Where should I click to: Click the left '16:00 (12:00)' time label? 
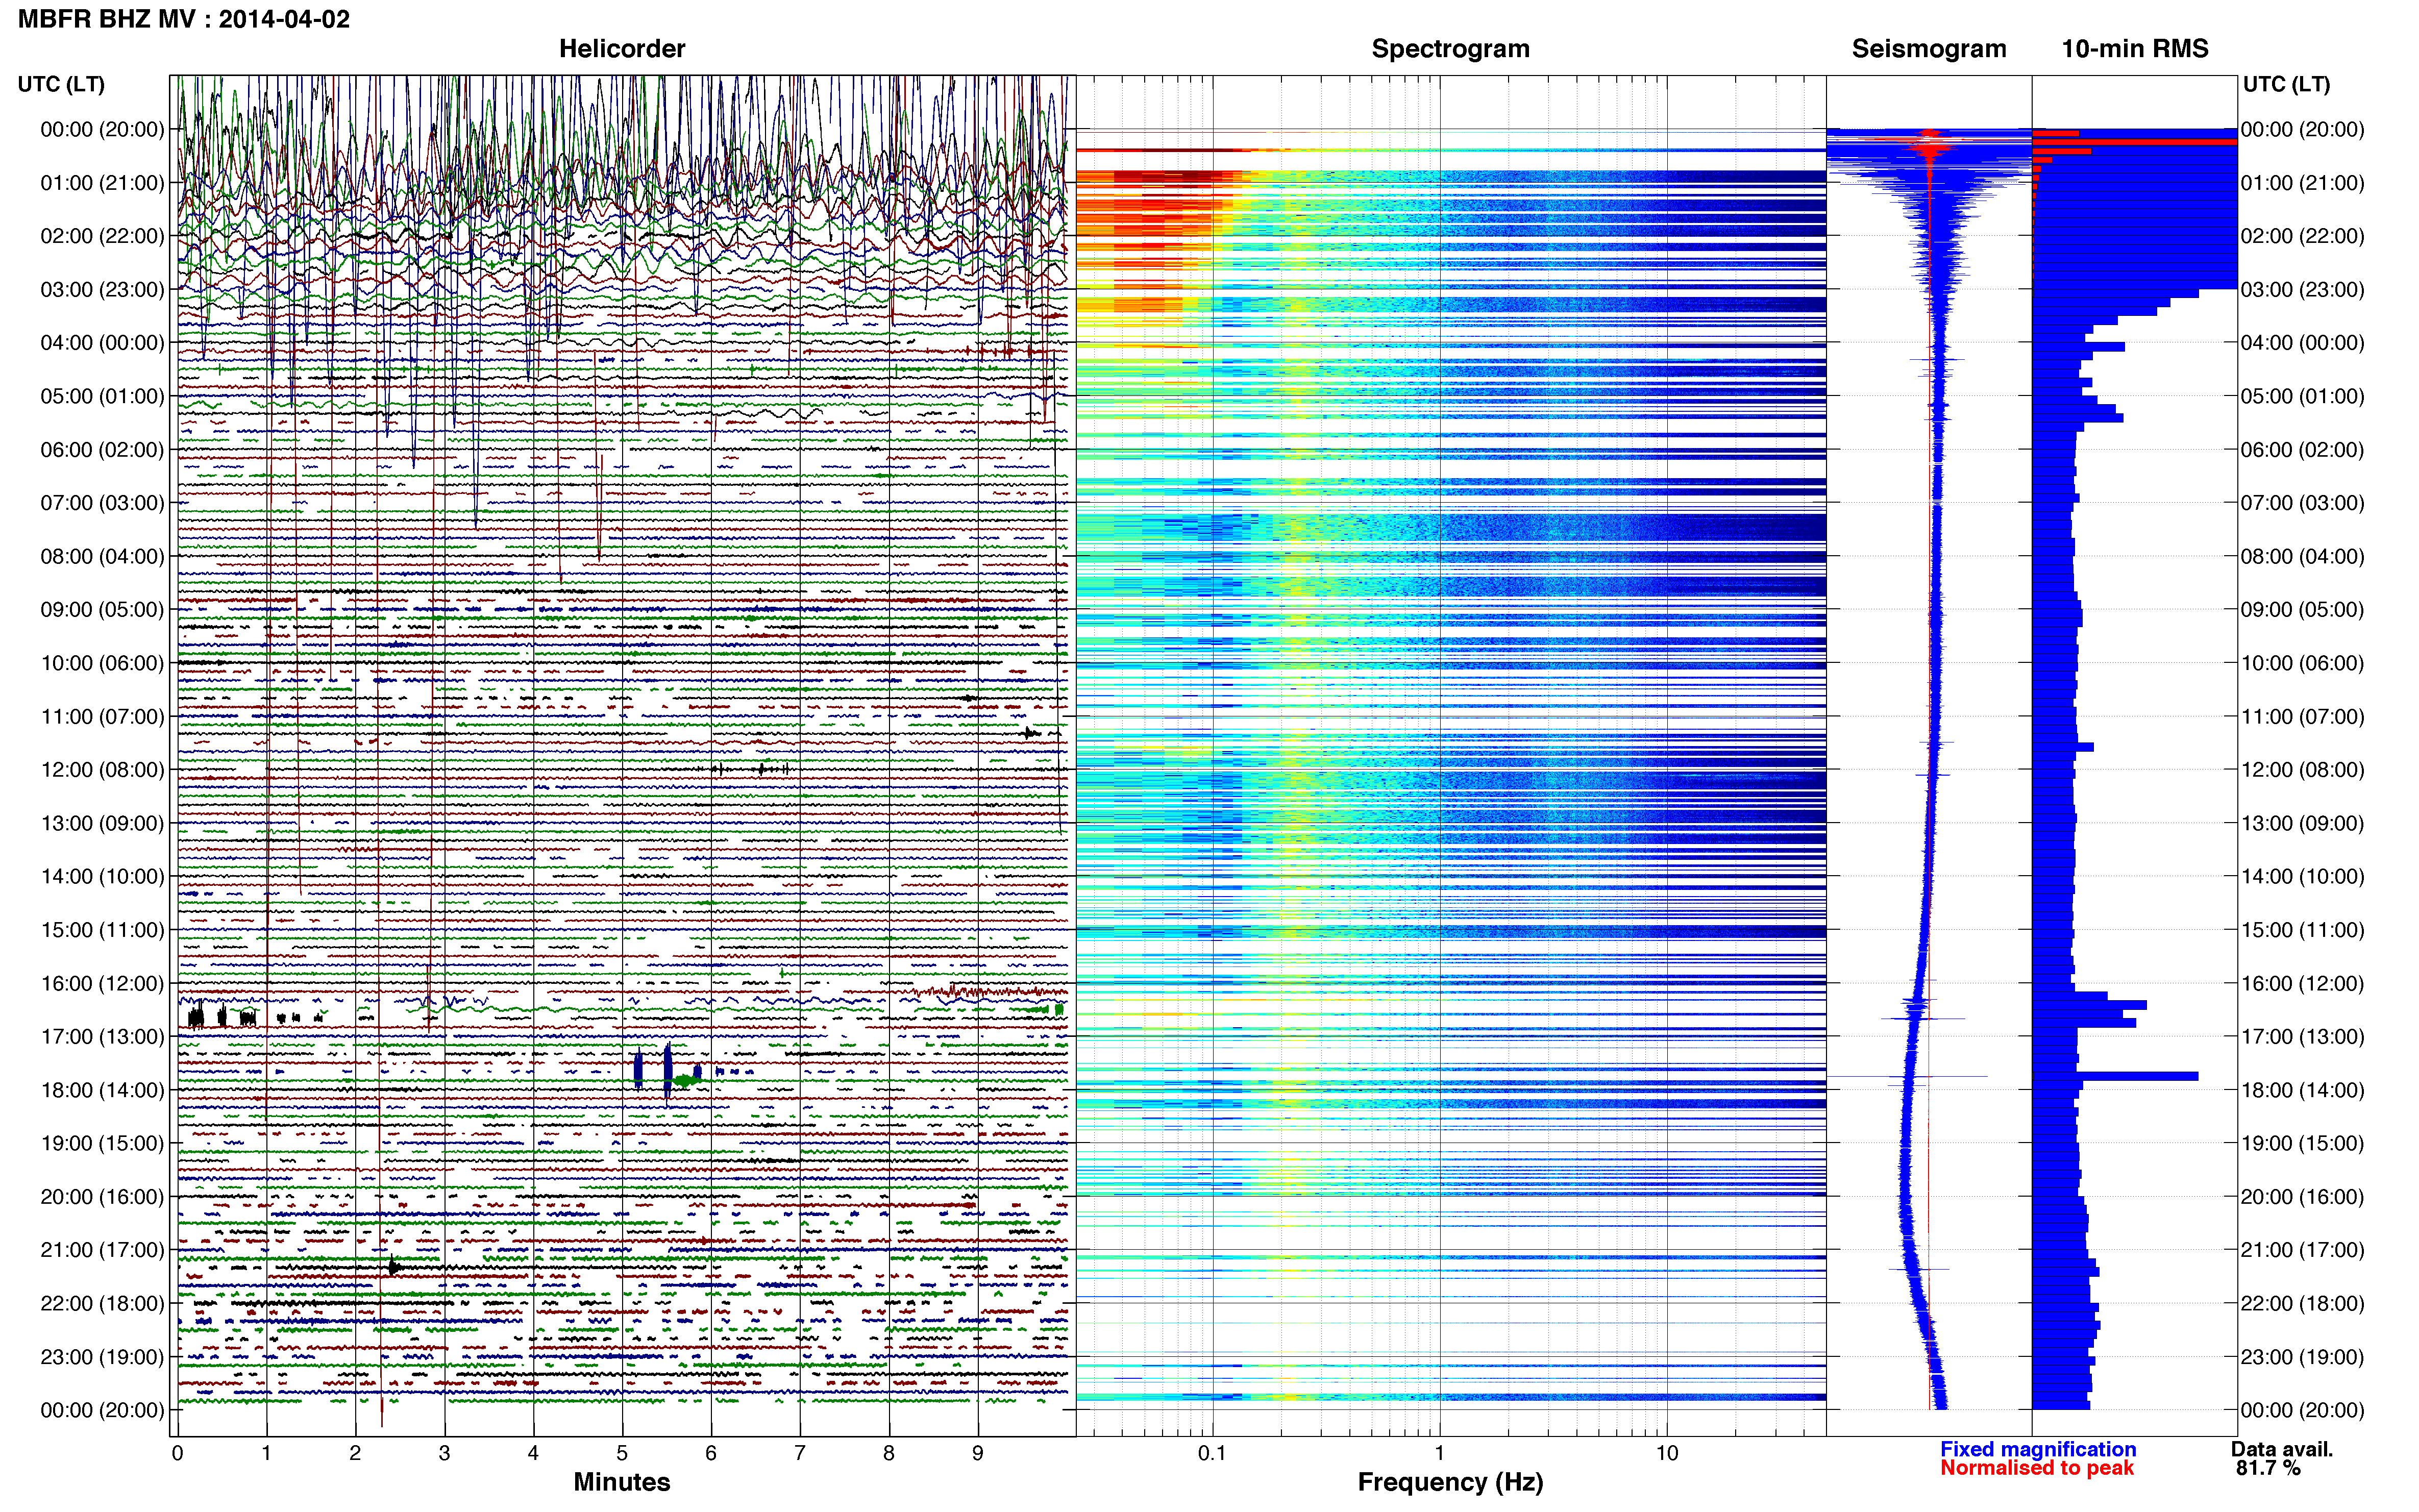[x=102, y=983]
